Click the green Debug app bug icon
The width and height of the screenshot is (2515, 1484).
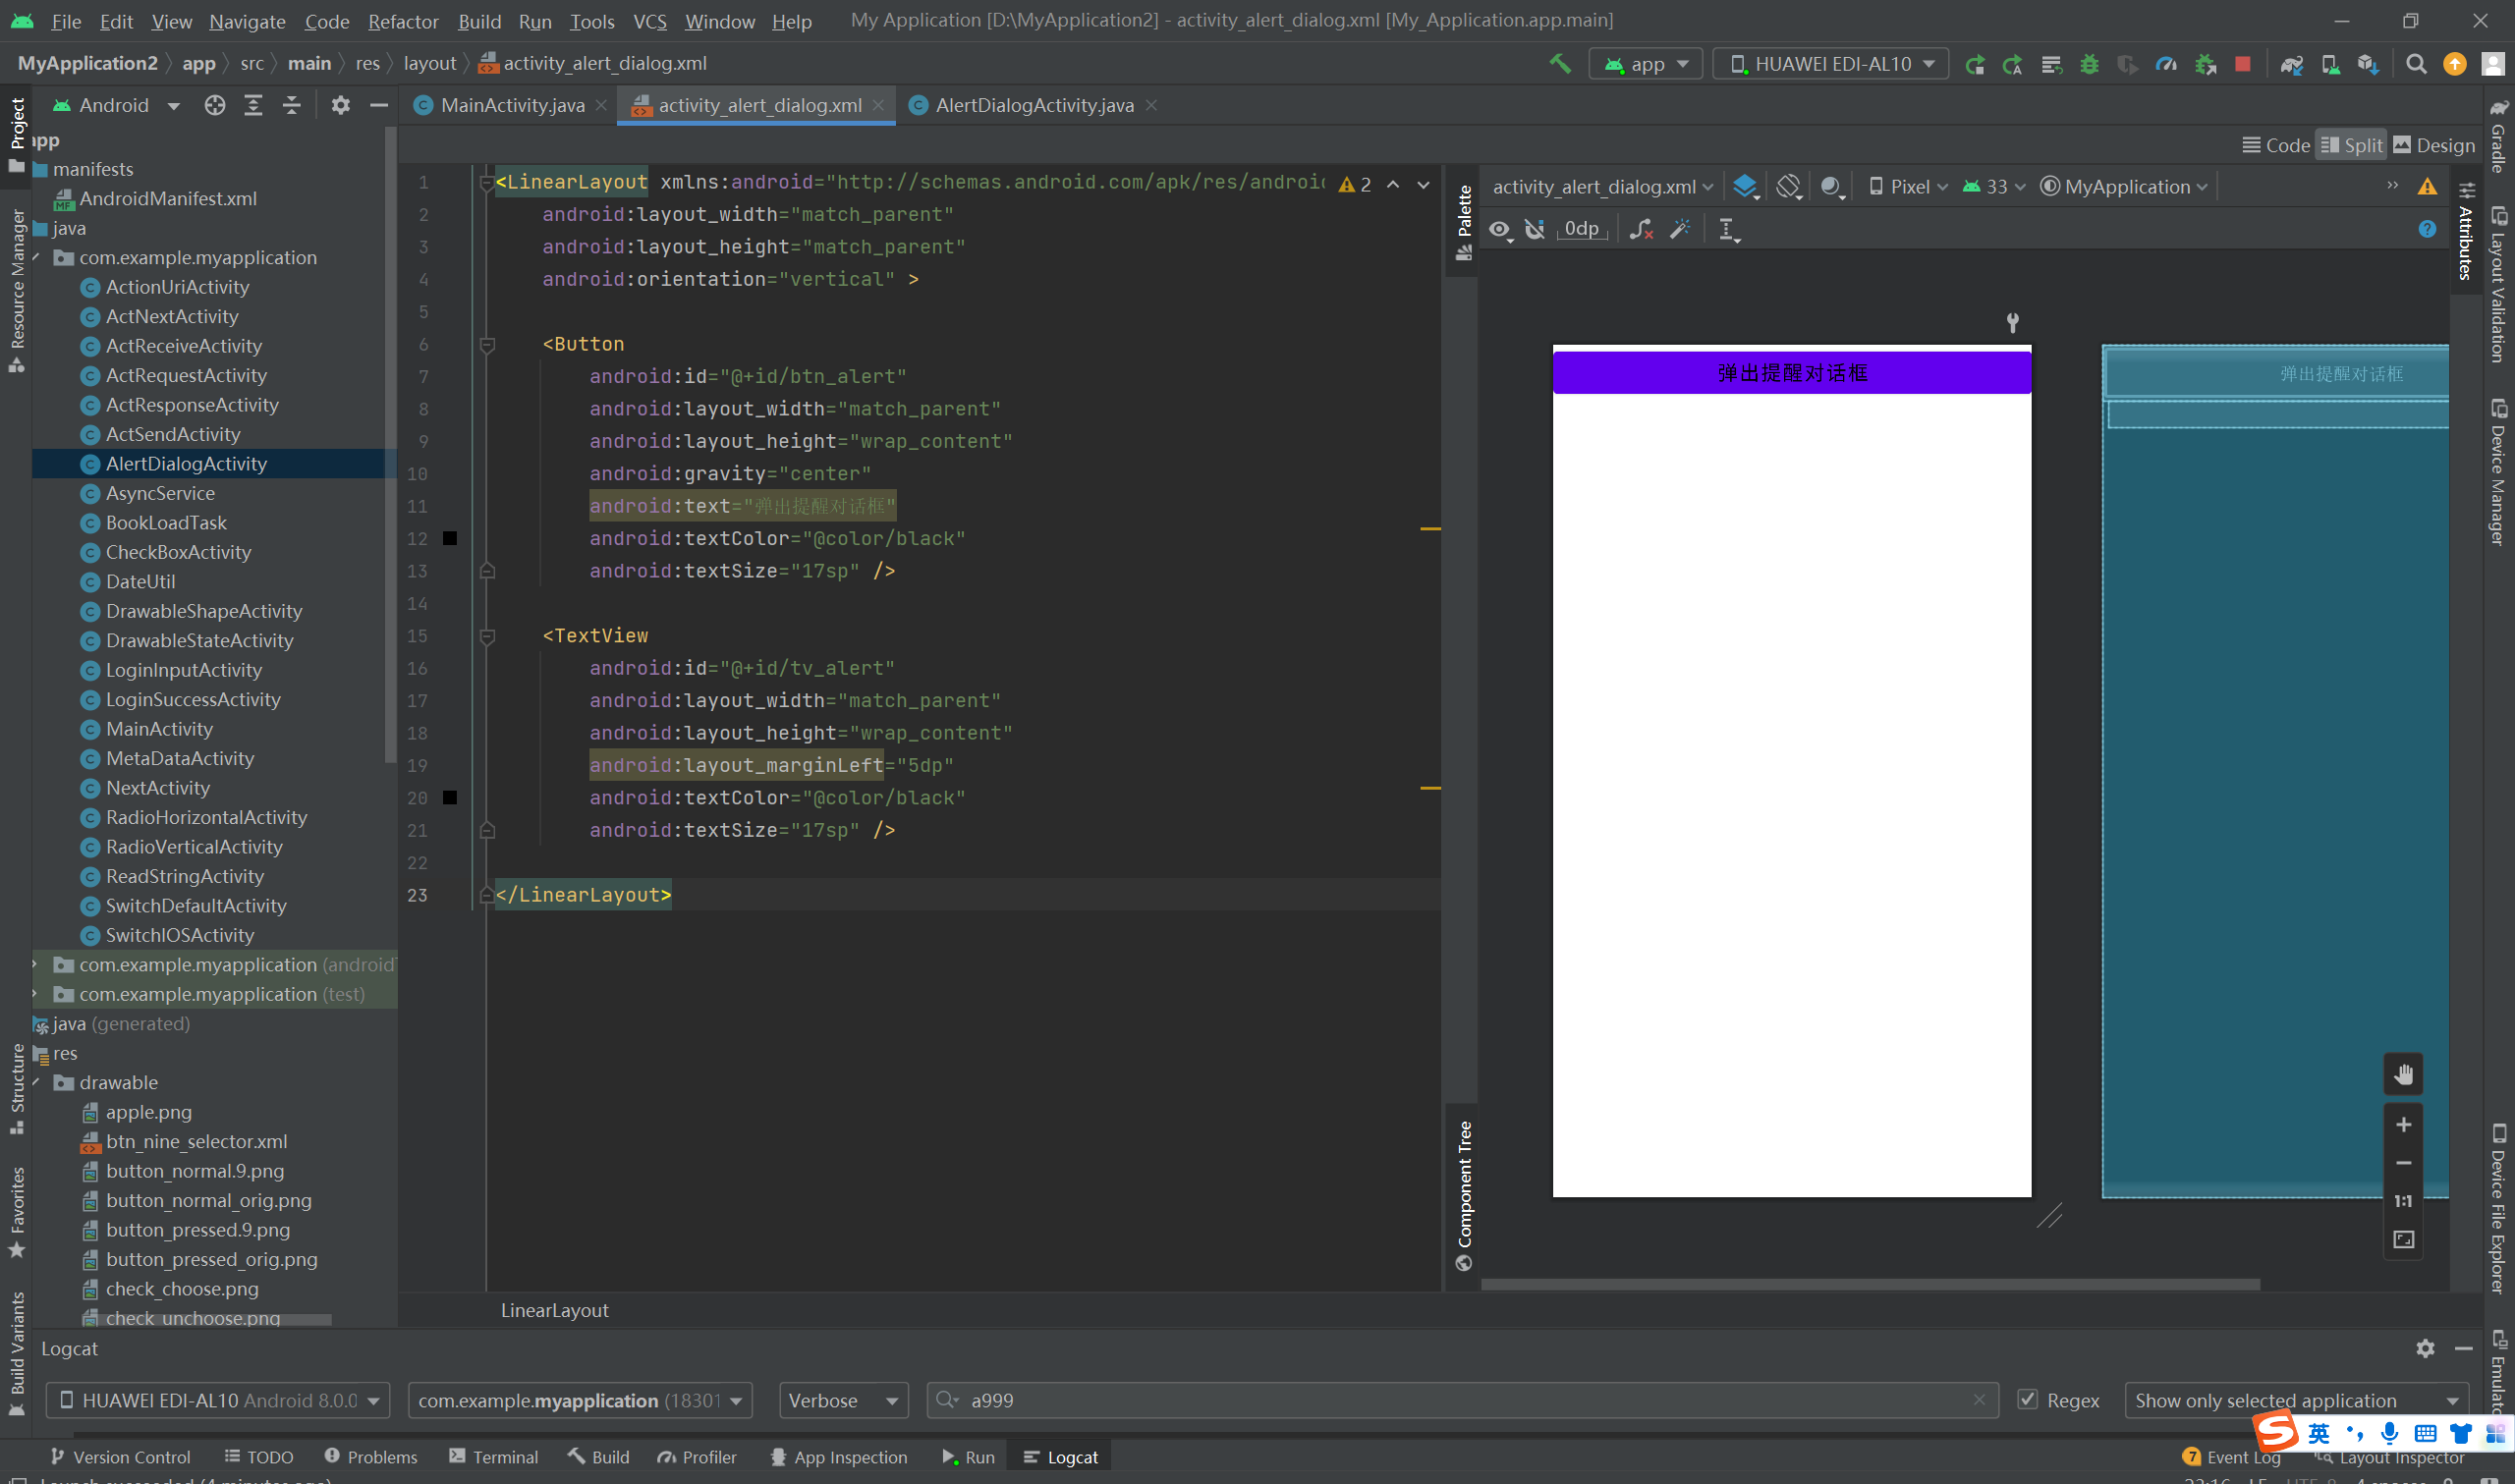point(2089,64)
